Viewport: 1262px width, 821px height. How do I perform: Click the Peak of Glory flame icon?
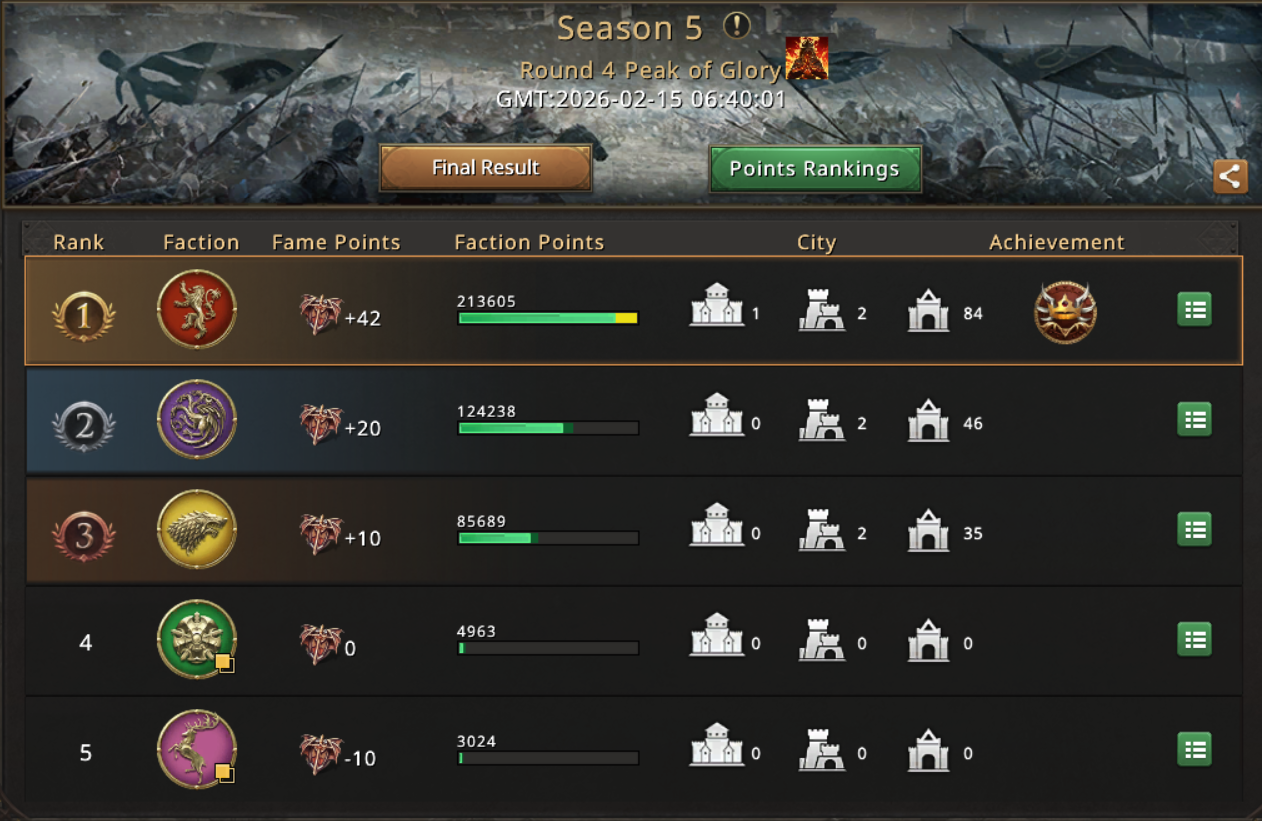tap(806, 58)
